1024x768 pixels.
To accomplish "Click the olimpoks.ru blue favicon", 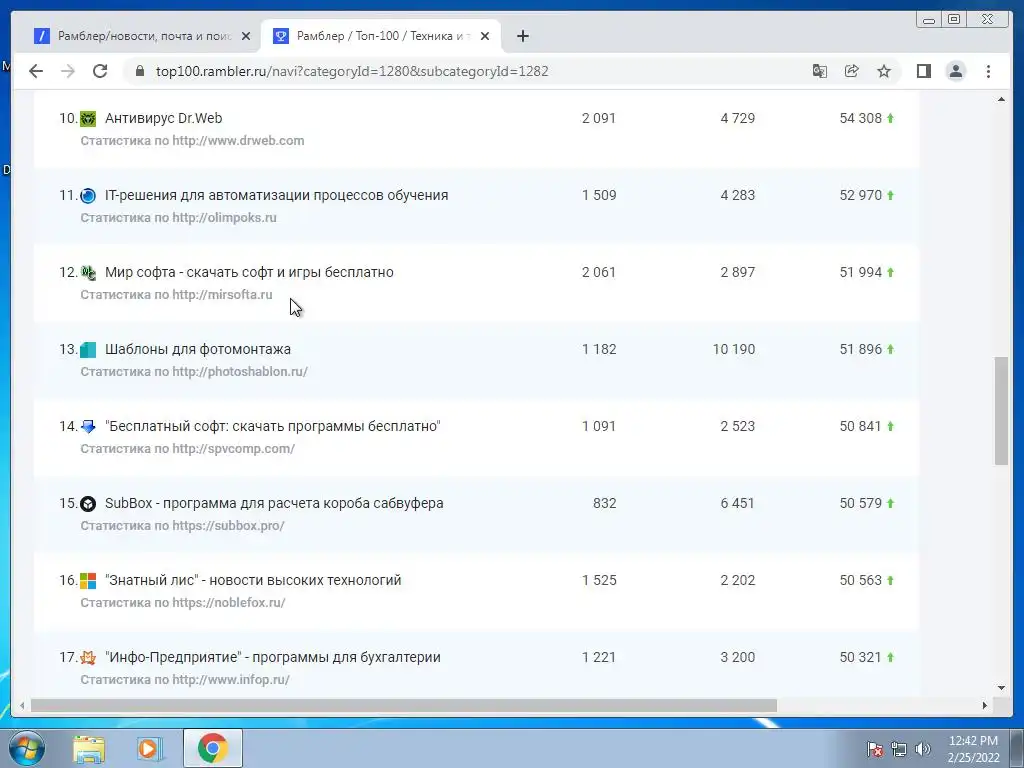I will 88,195.
